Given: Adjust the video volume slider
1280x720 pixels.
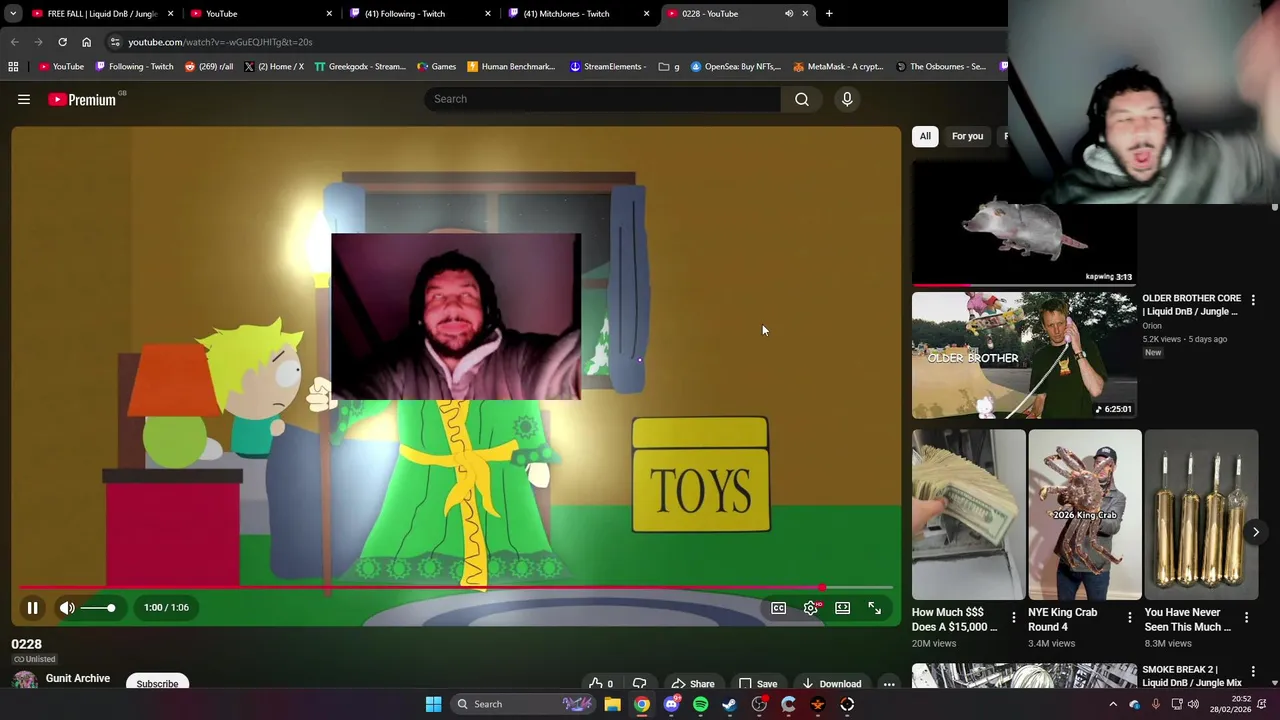Looking at the screenshot, I should [98, 607].
